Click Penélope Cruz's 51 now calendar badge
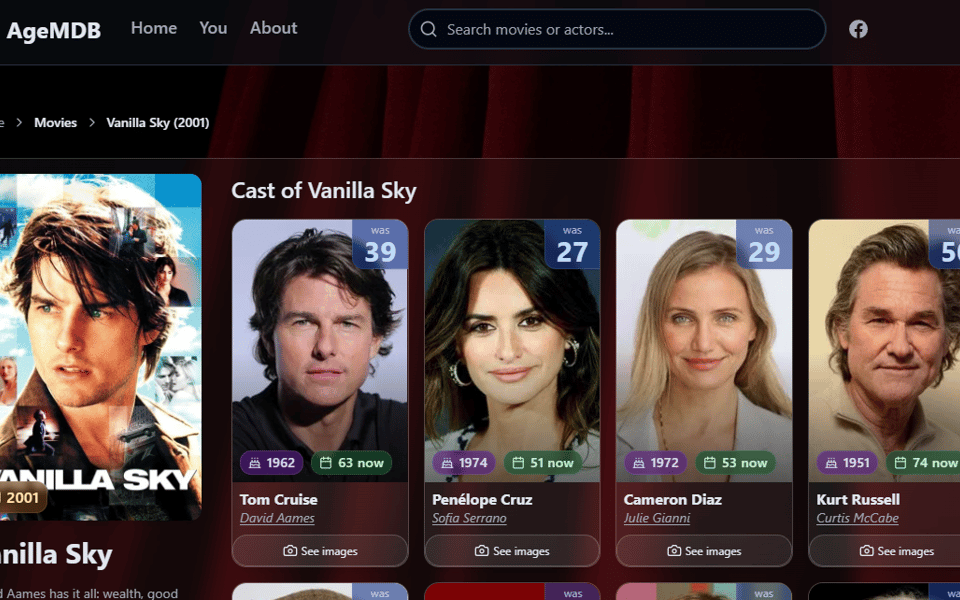This screenshot has width=960, height=600. click(x=543, y=463)
